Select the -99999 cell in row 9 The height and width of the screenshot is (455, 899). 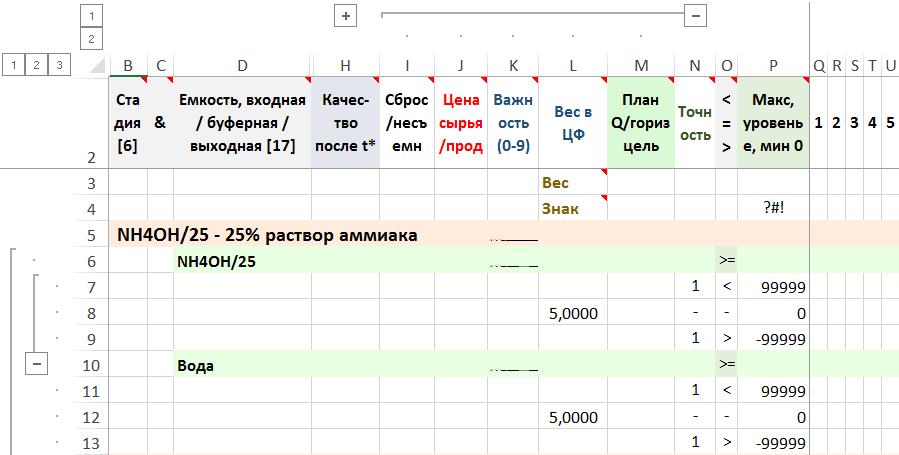pyautogui.click(x=772, y=339)
